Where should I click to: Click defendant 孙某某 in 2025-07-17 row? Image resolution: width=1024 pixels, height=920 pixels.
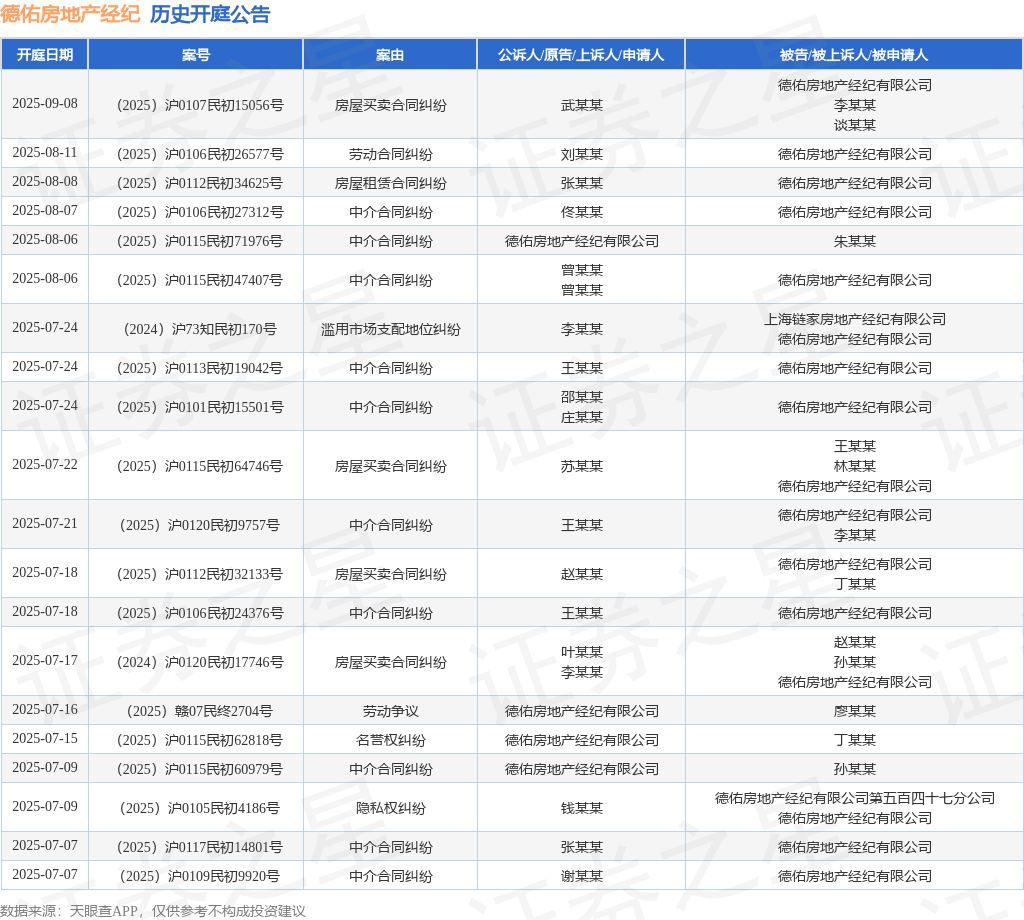click(x=854, y=662)
